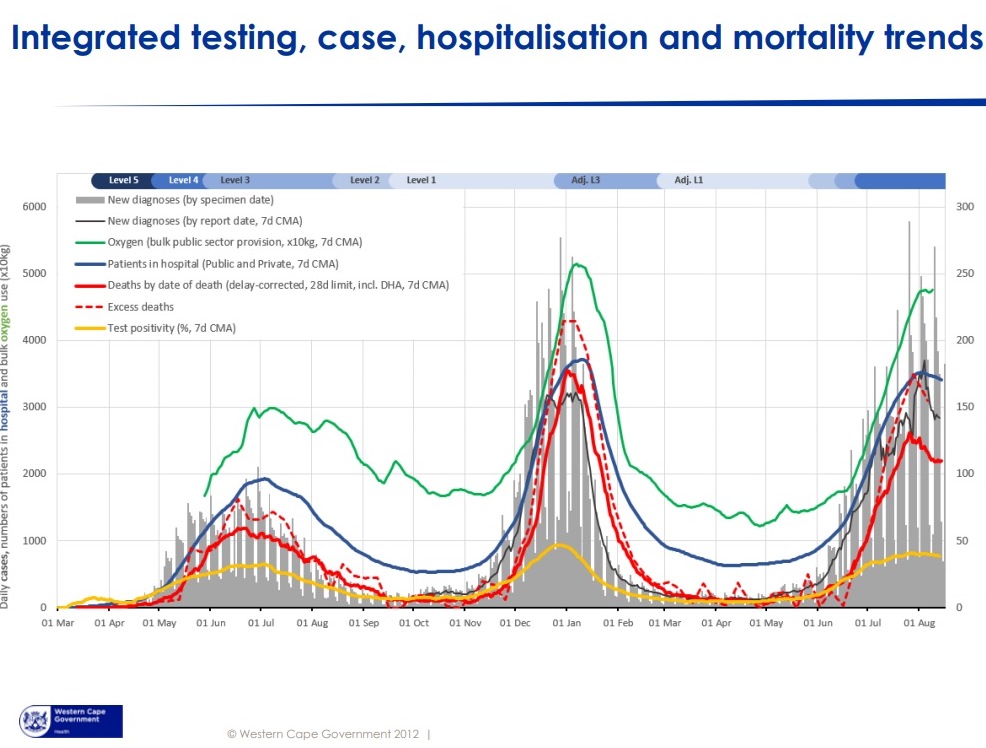Click the 300 right axis value
This screenshot has width=986, height=748.
pos(965,207)
